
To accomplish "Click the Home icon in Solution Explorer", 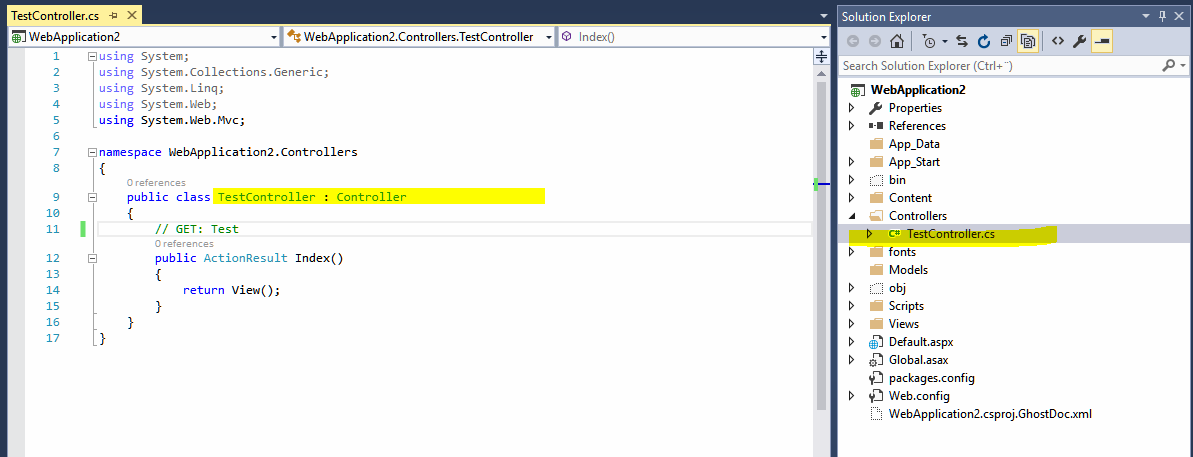I will click(x=897, y=41).
